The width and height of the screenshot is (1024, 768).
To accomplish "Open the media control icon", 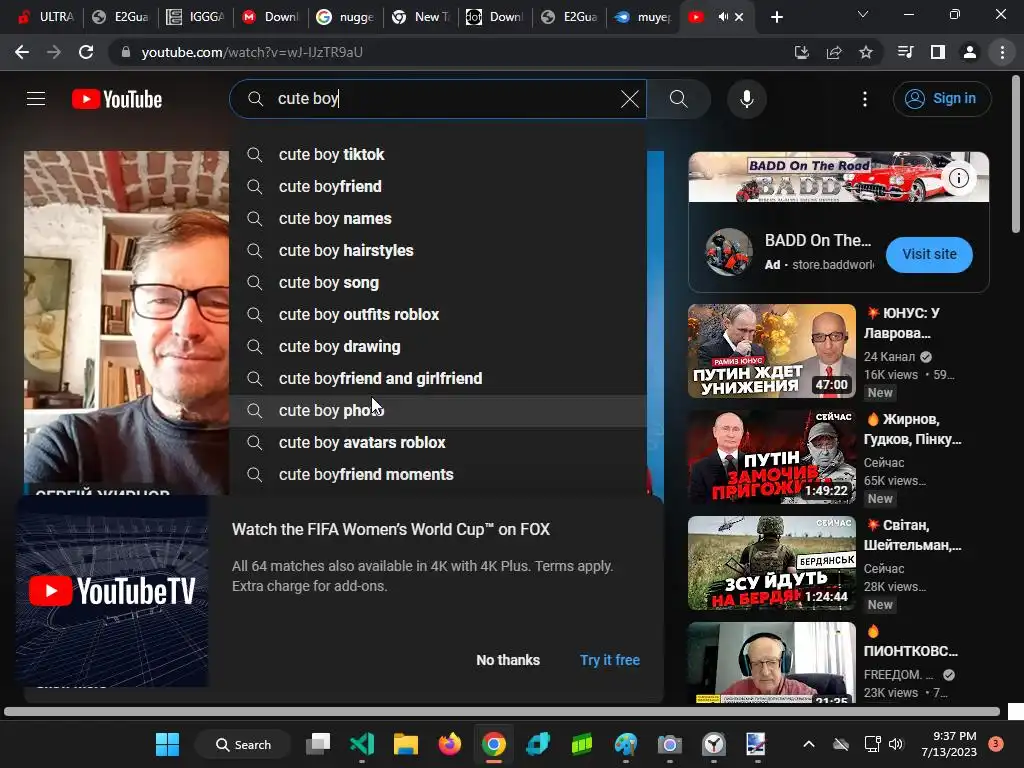I will coord(906,52).
